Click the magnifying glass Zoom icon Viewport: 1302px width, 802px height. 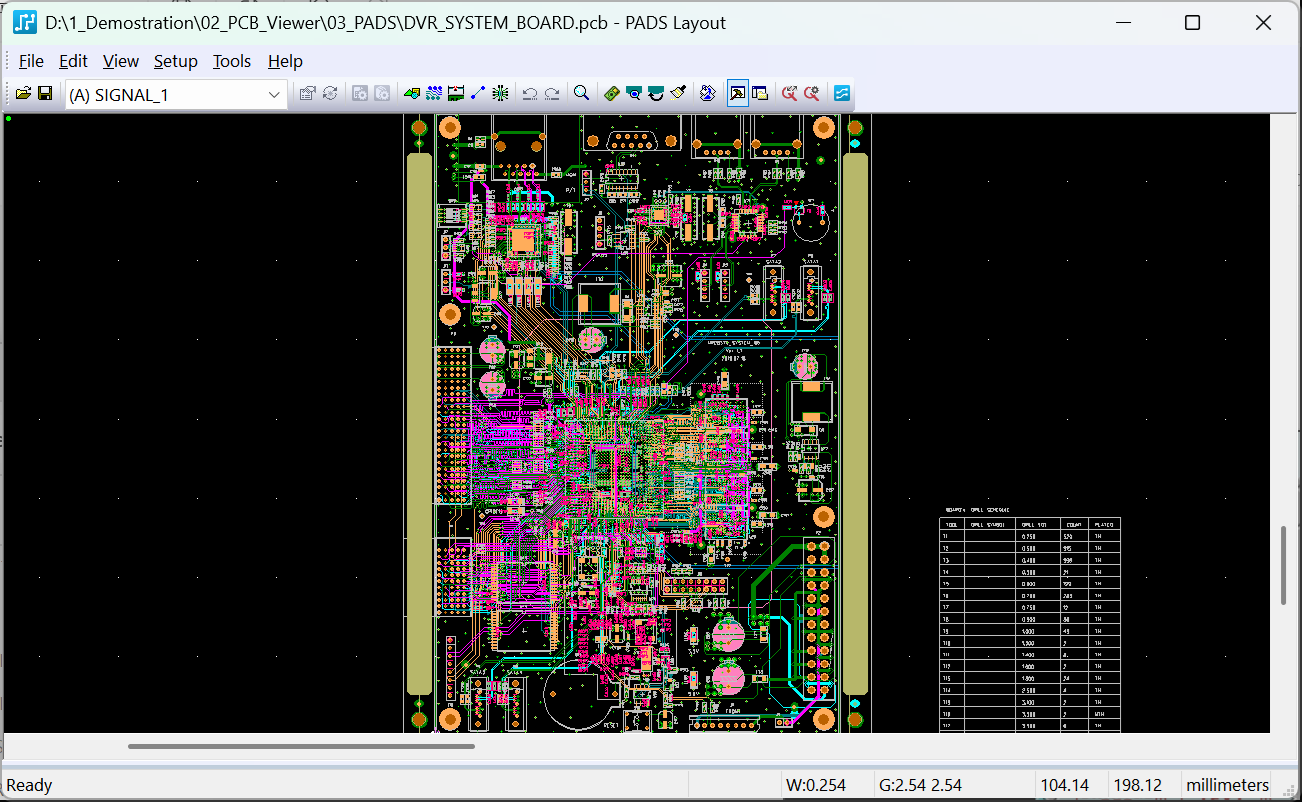pos(581,94)
